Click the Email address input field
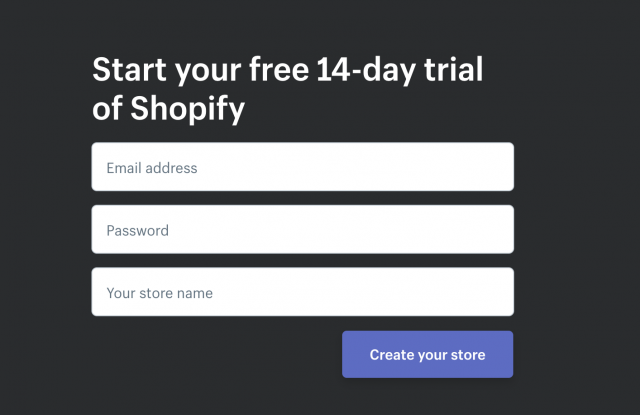The height and width of the screenshot is (415, 640). (x=302, y=166)
